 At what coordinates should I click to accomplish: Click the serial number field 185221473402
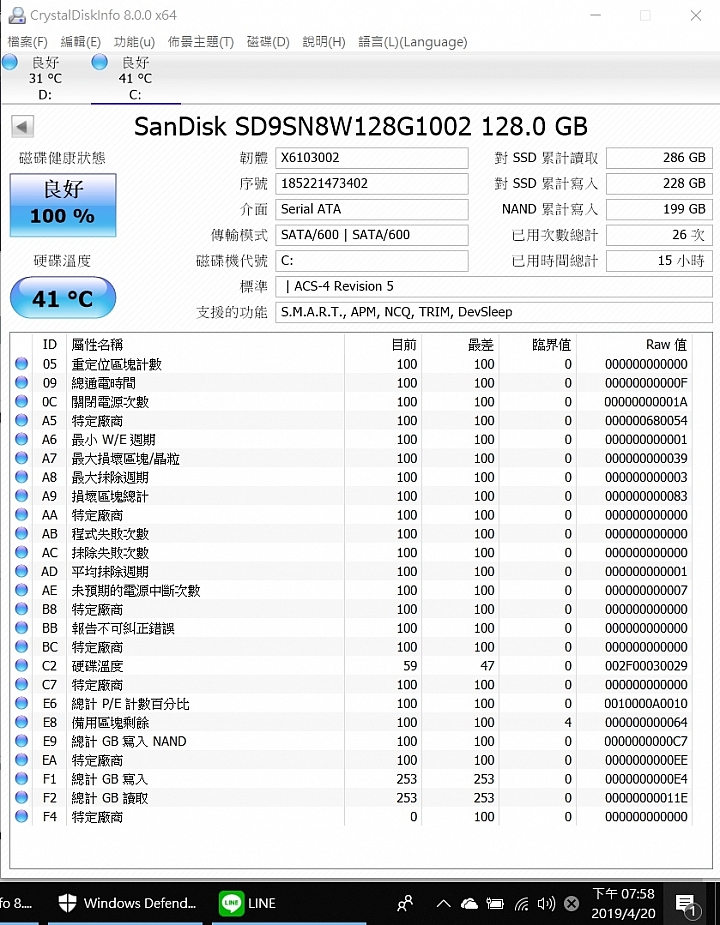[x=372, y=183]
